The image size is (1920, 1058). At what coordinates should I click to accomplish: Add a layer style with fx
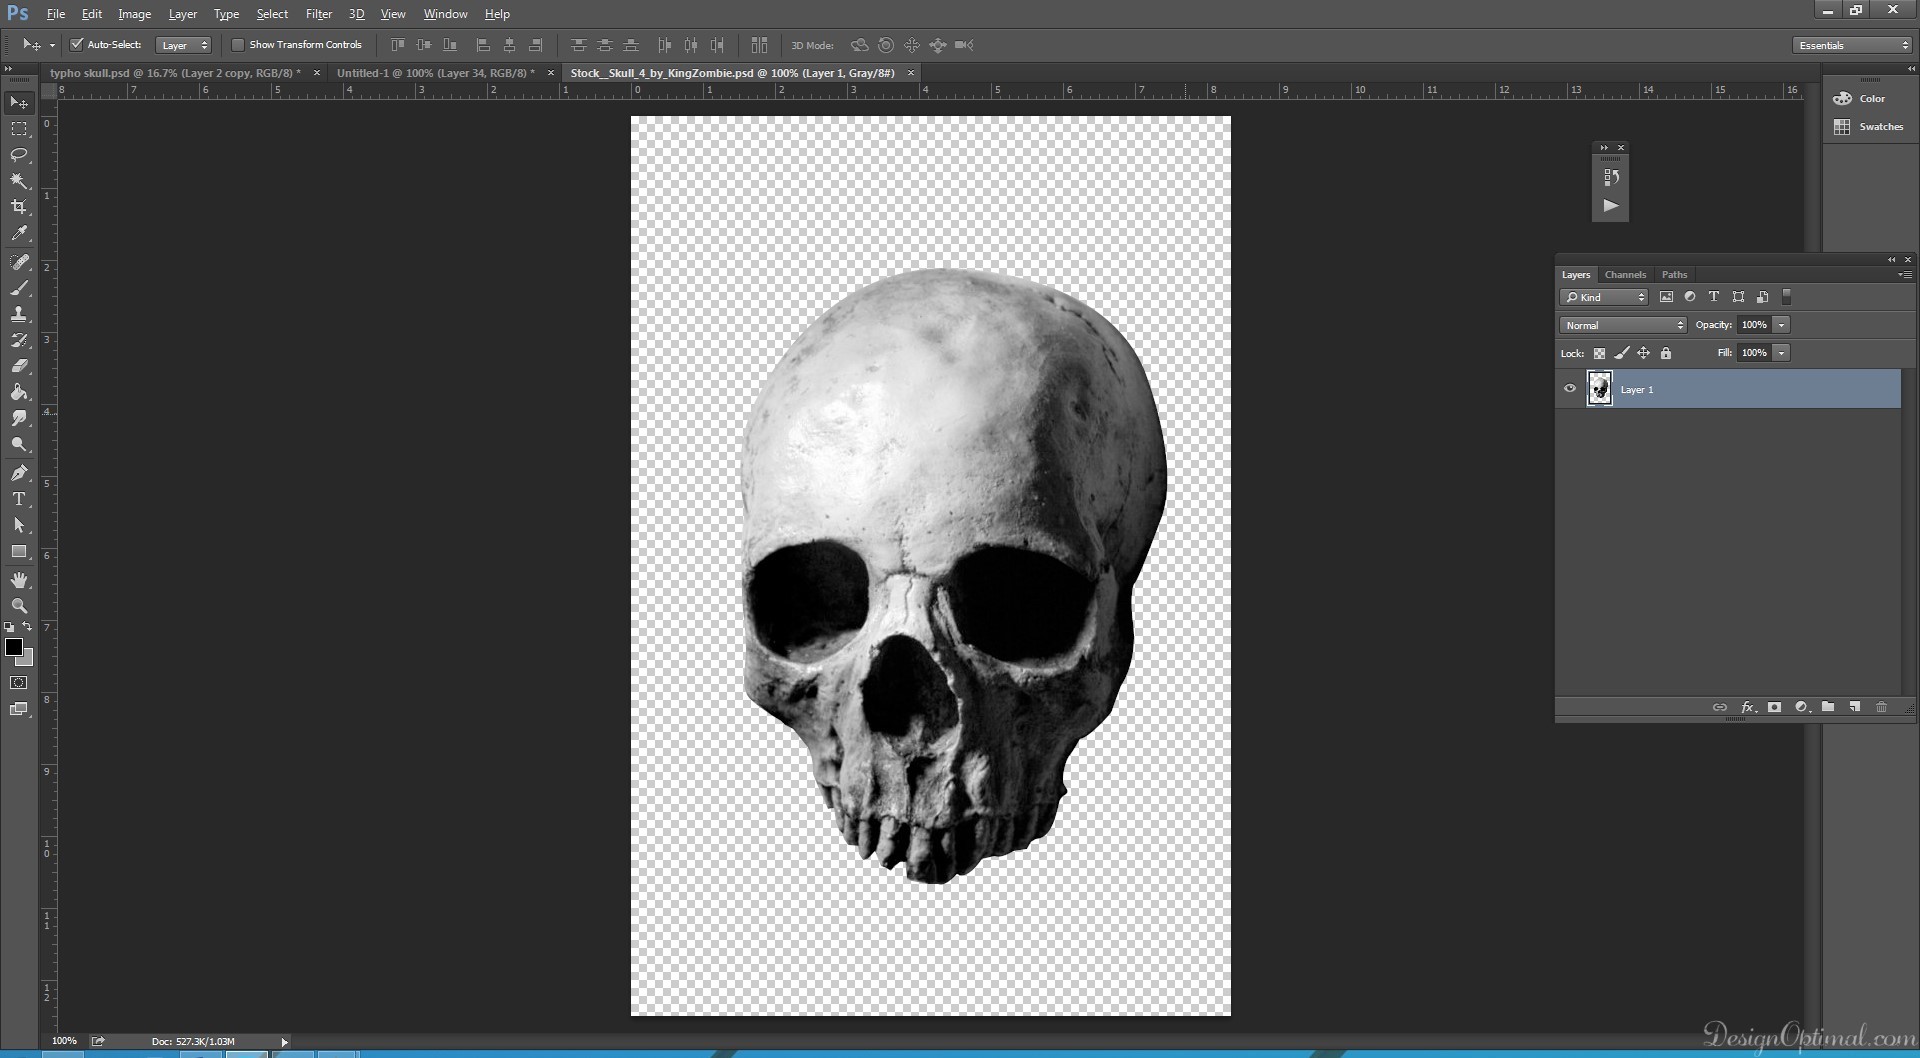point(1747,707)
